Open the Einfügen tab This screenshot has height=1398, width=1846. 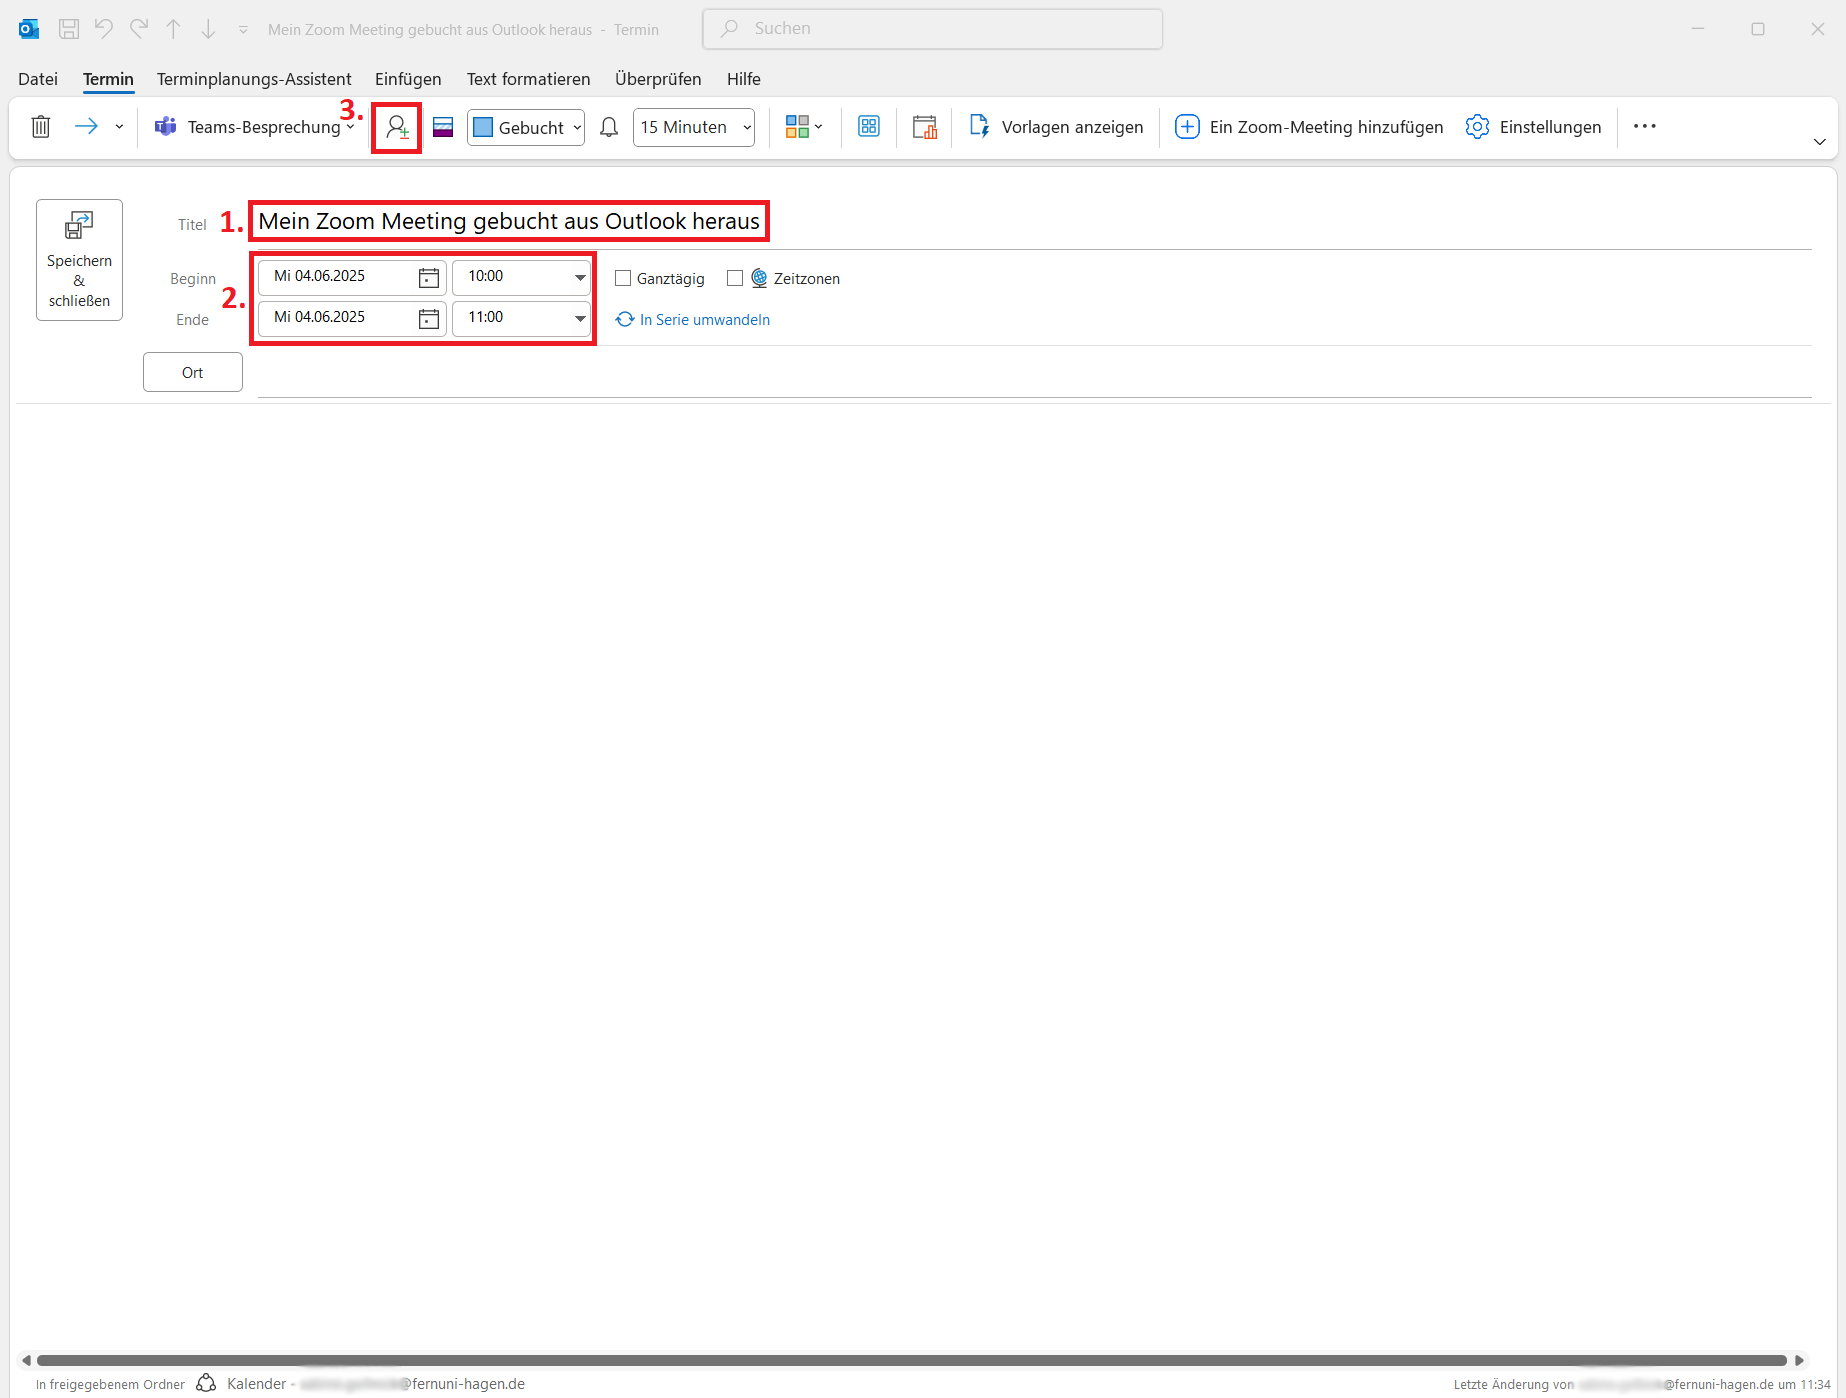tap(408, 79)
